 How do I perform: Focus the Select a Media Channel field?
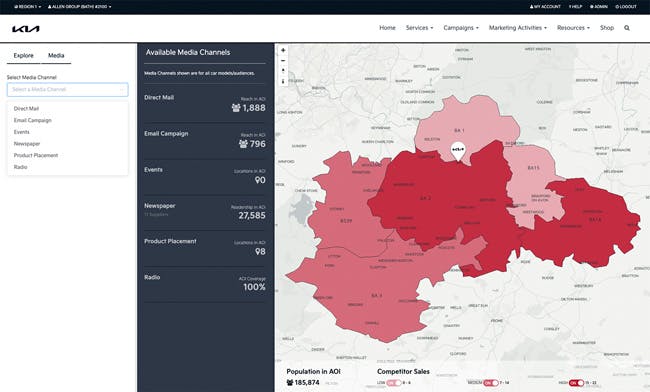click(68, 90)
